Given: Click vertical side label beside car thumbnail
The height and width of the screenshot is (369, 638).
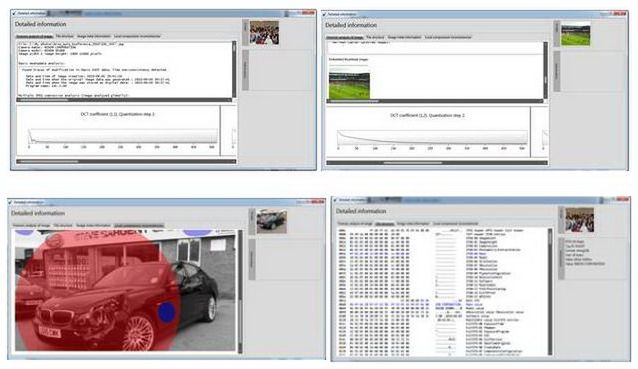Looking at the screenshot, I should tap(252, 221).
